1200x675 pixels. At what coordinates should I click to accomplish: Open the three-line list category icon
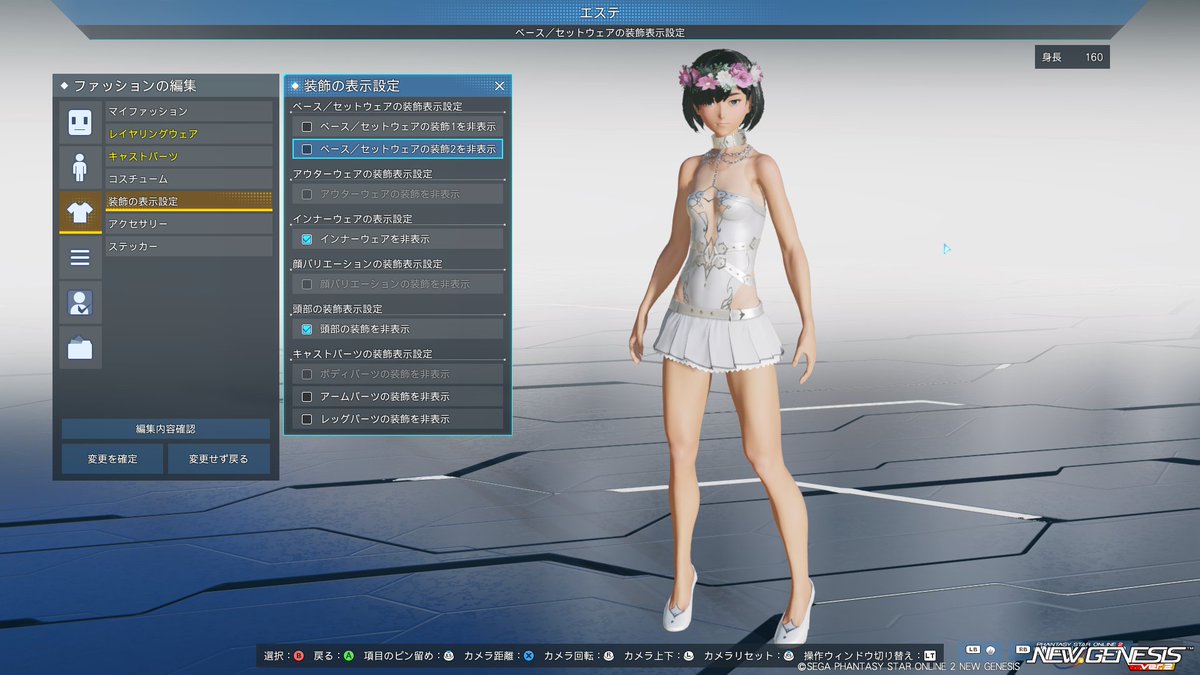click(x=80, y=258)
